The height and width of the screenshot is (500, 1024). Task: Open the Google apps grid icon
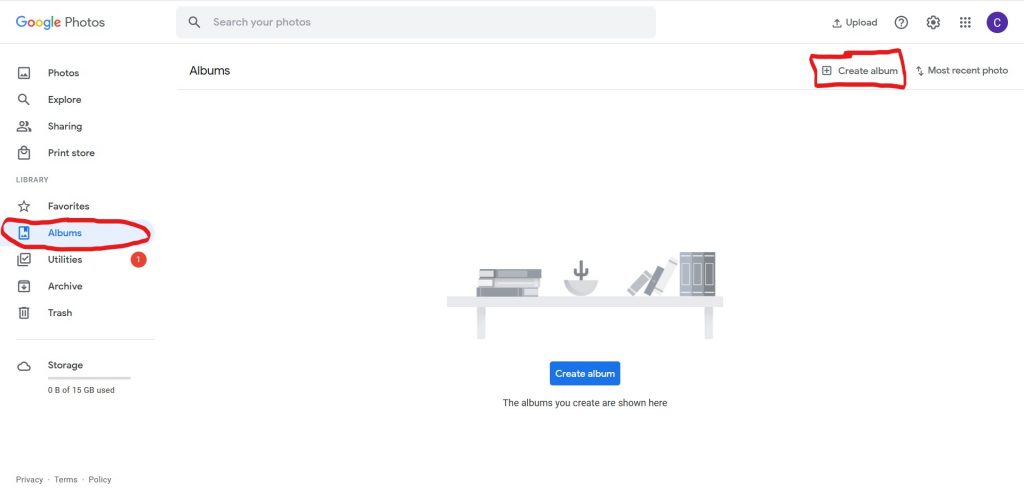(965, 22)
